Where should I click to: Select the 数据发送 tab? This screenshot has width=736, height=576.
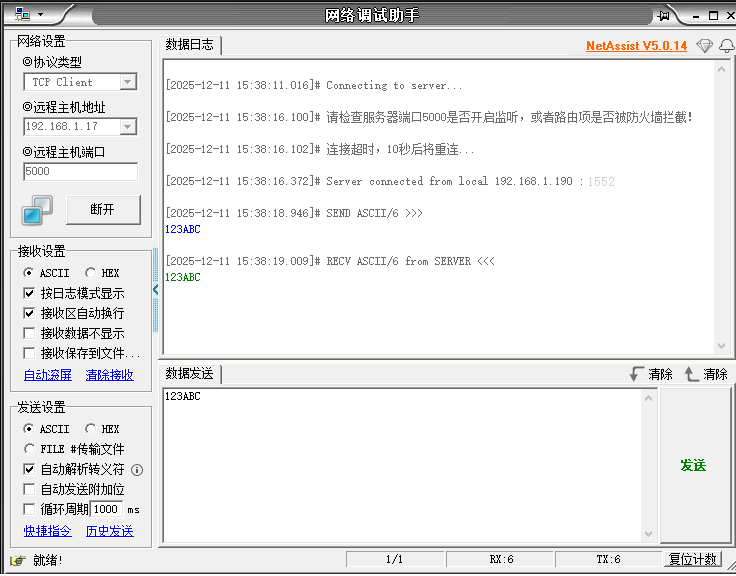pos(190,374)
